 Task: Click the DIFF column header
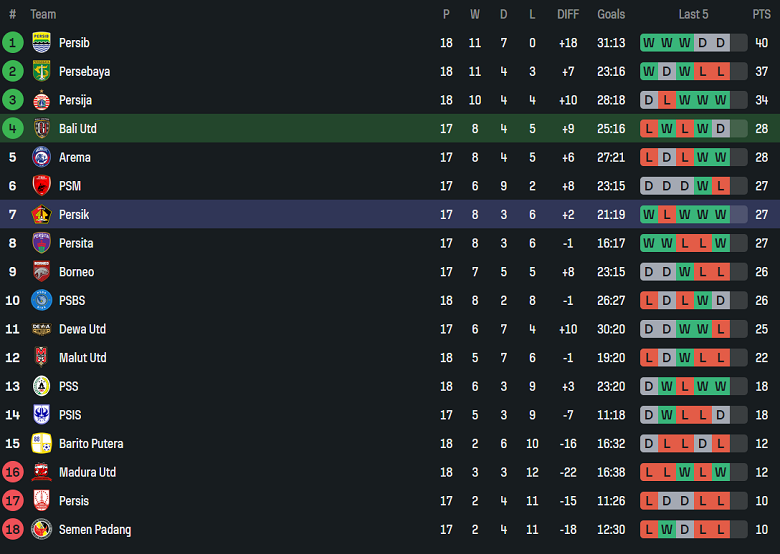[x=568, y=14]
